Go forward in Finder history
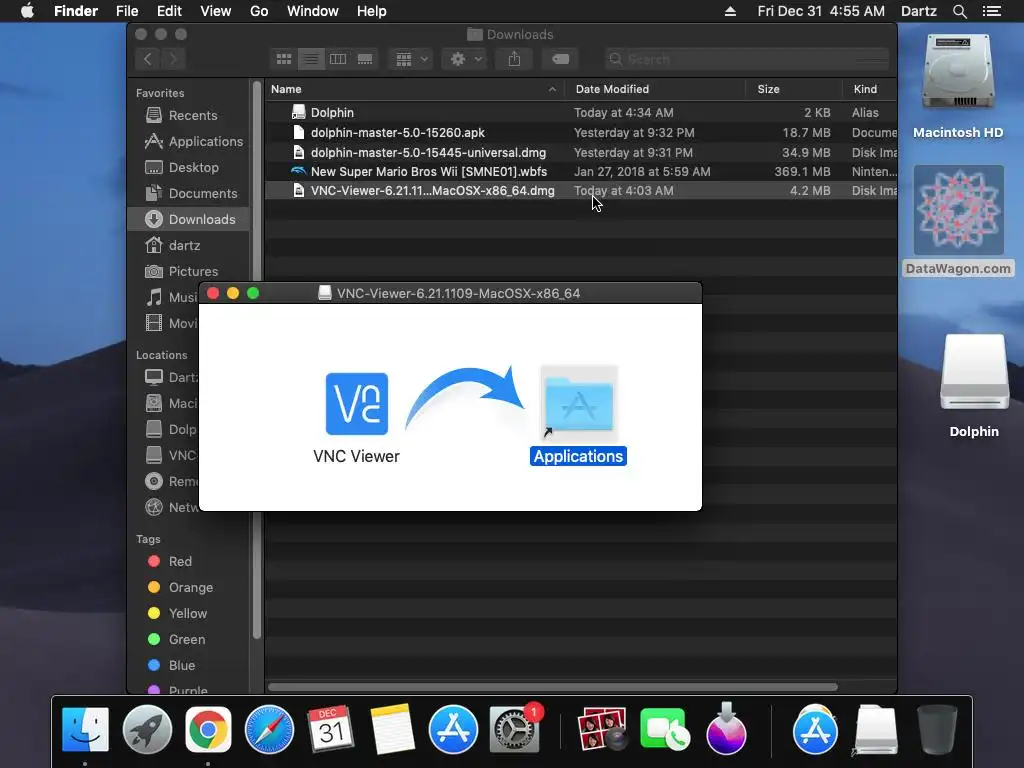Image resolution: width=1024 pixels, height=768 pixels. point(173,59)
